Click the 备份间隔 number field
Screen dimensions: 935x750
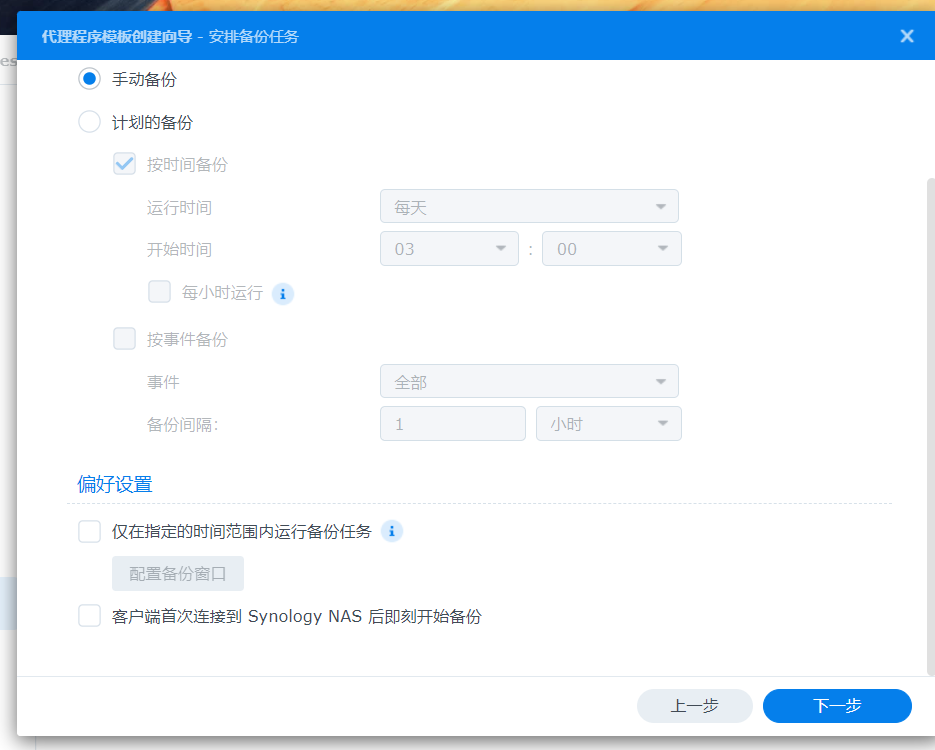coord(453,423)
